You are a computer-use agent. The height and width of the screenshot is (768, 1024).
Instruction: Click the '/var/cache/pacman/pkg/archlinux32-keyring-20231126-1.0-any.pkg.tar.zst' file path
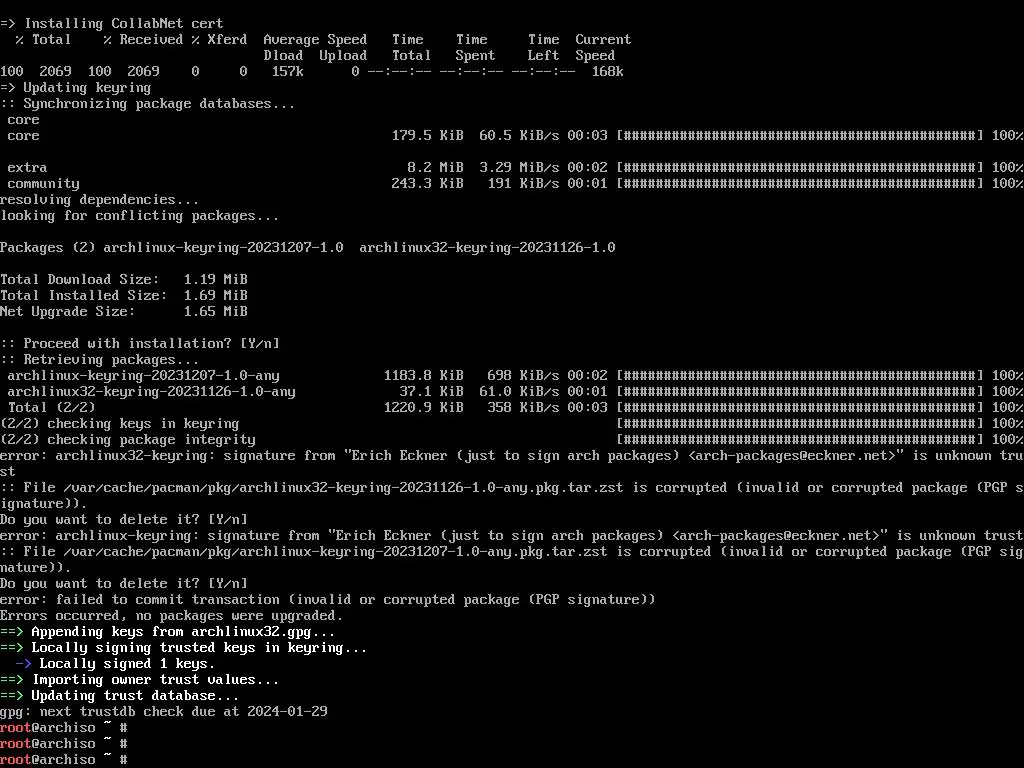pos(343,488)
